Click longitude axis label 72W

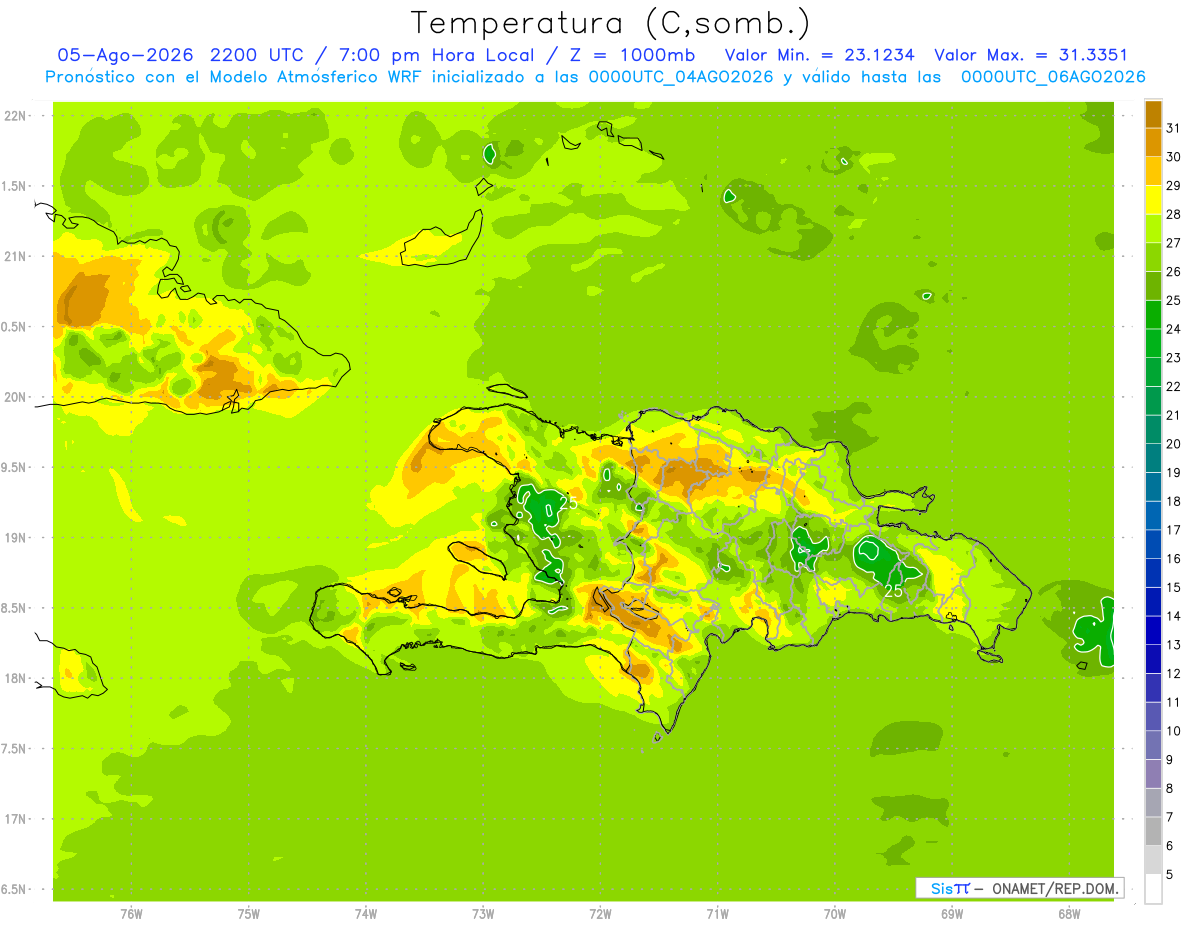click(x=600, y=914)
